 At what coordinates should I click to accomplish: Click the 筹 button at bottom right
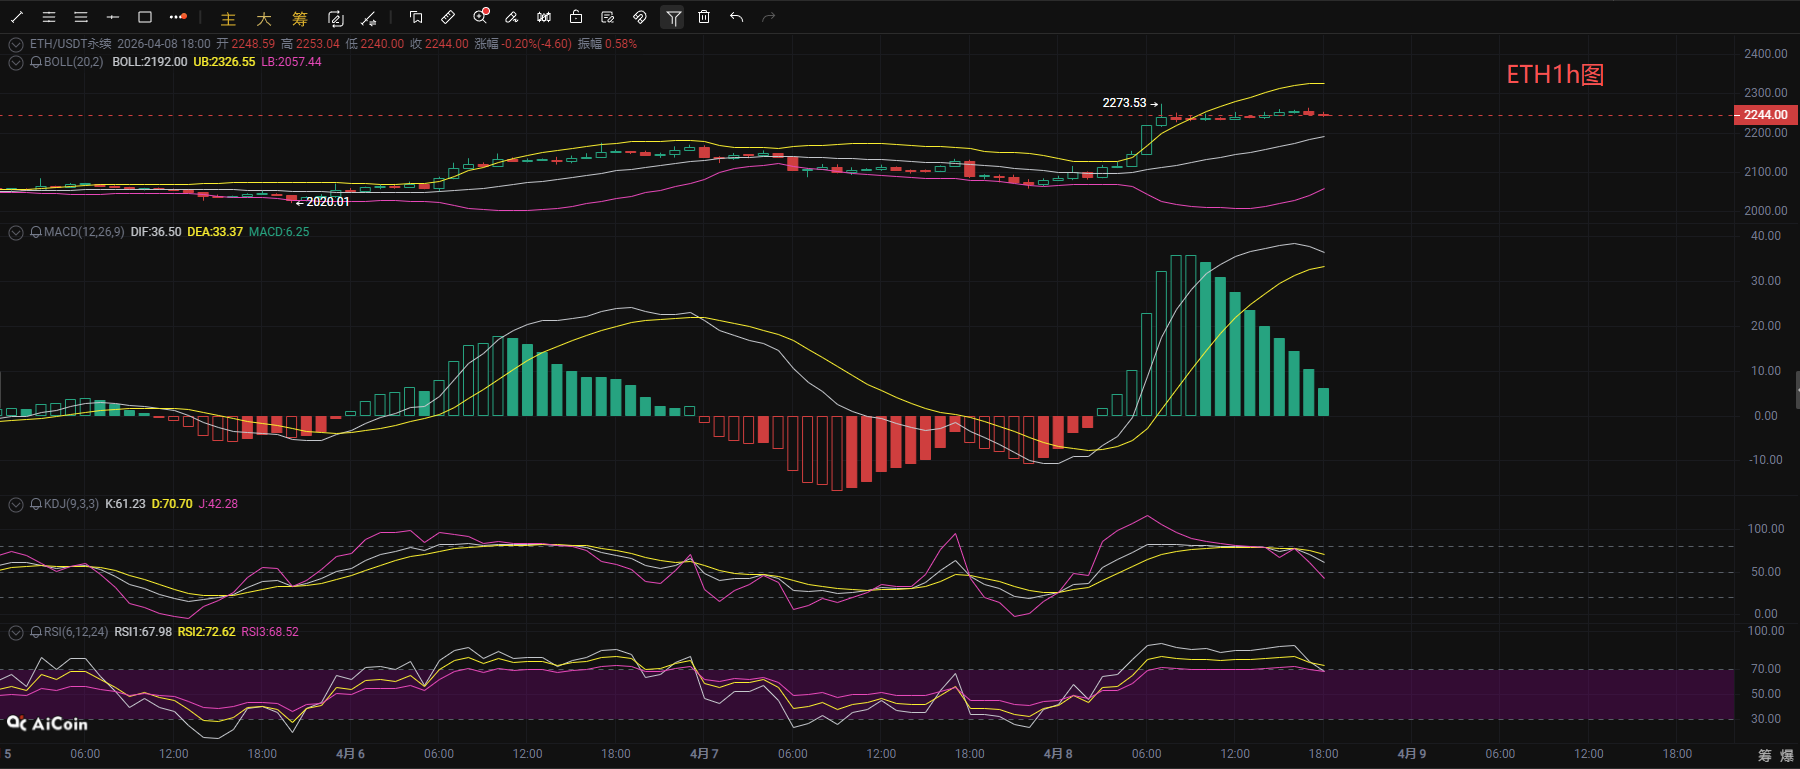(1764, 755)
